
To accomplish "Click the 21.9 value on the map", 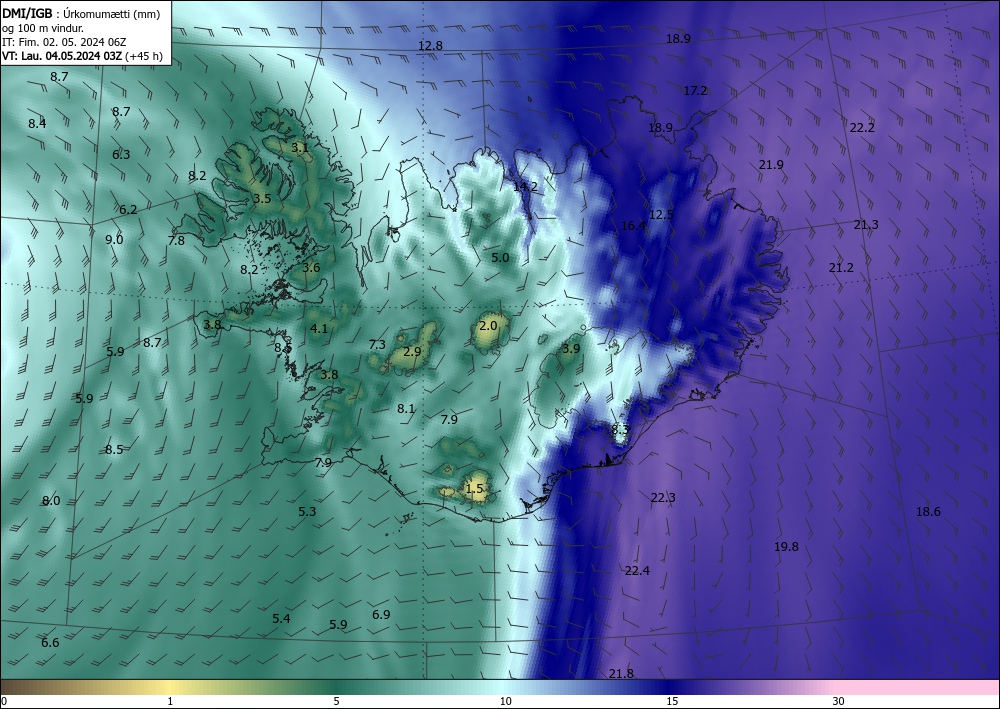I will (x=771, y=164).
